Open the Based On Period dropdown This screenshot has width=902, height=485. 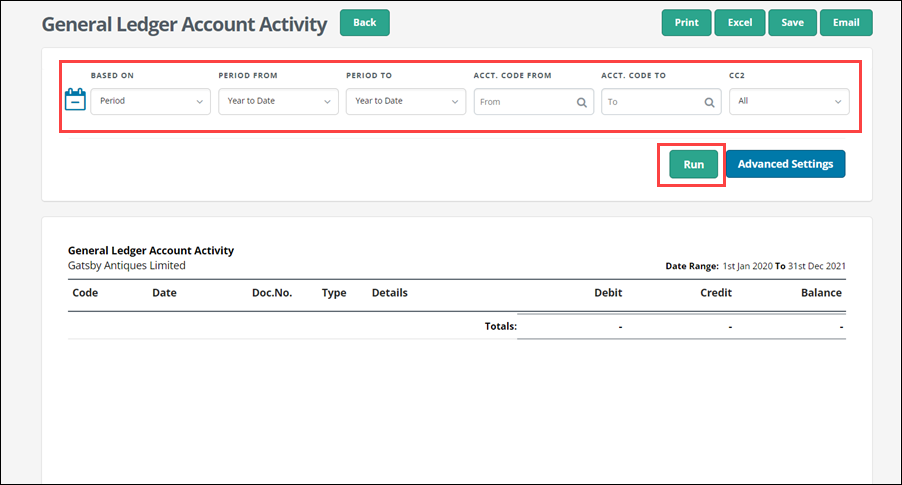click(x=151, y=101)
